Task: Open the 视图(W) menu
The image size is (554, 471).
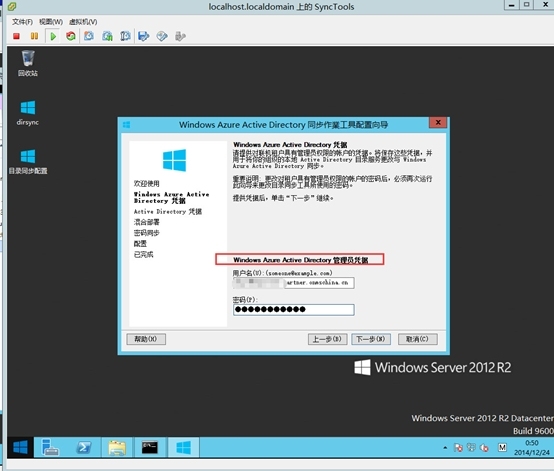Action: [51, 22]
